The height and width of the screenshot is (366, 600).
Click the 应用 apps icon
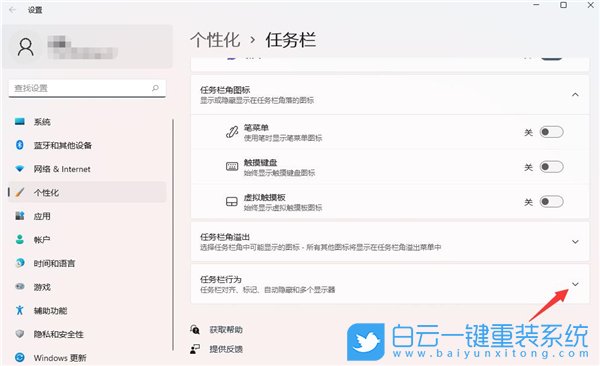(x=20, y=216)
